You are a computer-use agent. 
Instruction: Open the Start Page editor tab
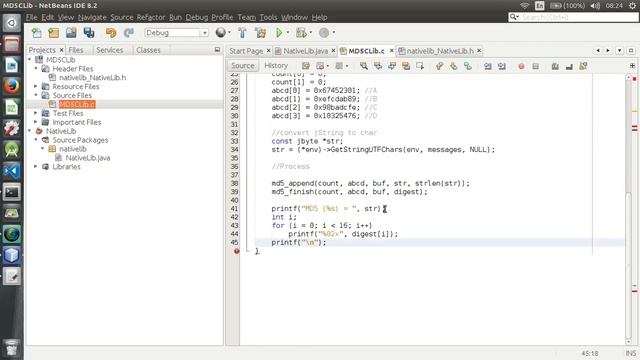(x=246, y=51)
